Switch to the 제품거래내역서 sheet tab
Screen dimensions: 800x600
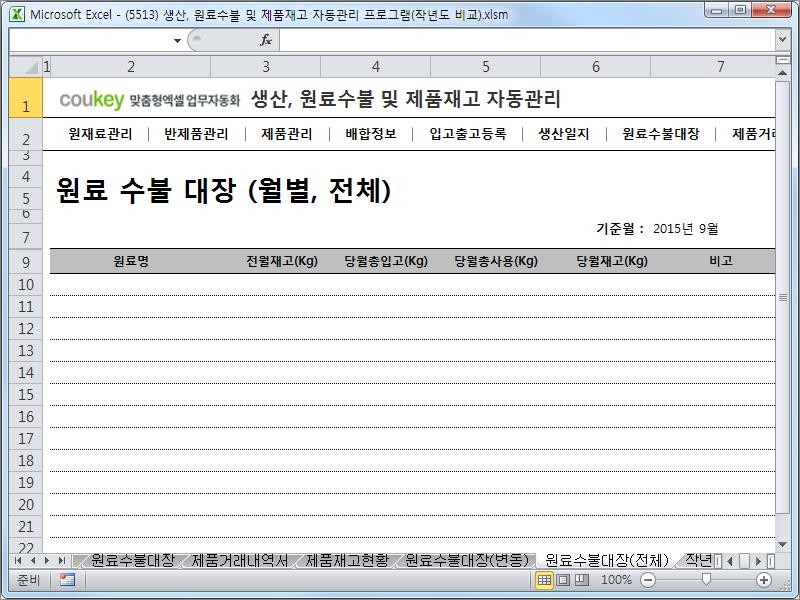tap(239, 560)
